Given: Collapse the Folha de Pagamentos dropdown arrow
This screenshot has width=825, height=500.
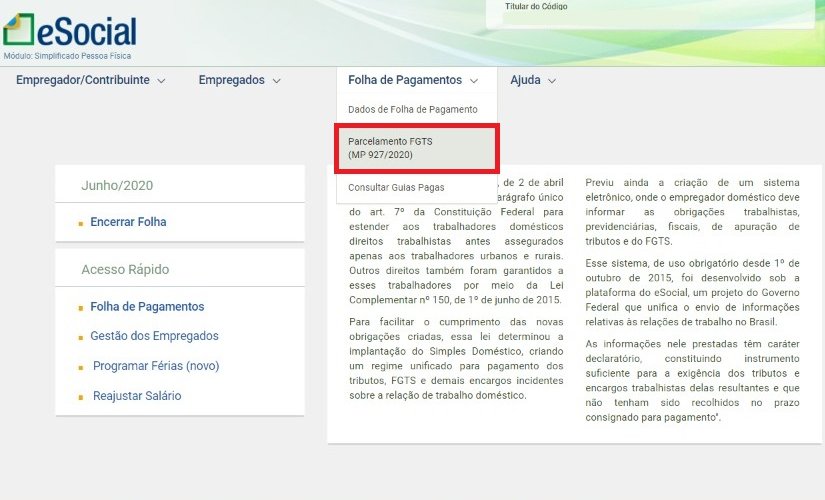Looking at the screenshot, I should point(474,81).
